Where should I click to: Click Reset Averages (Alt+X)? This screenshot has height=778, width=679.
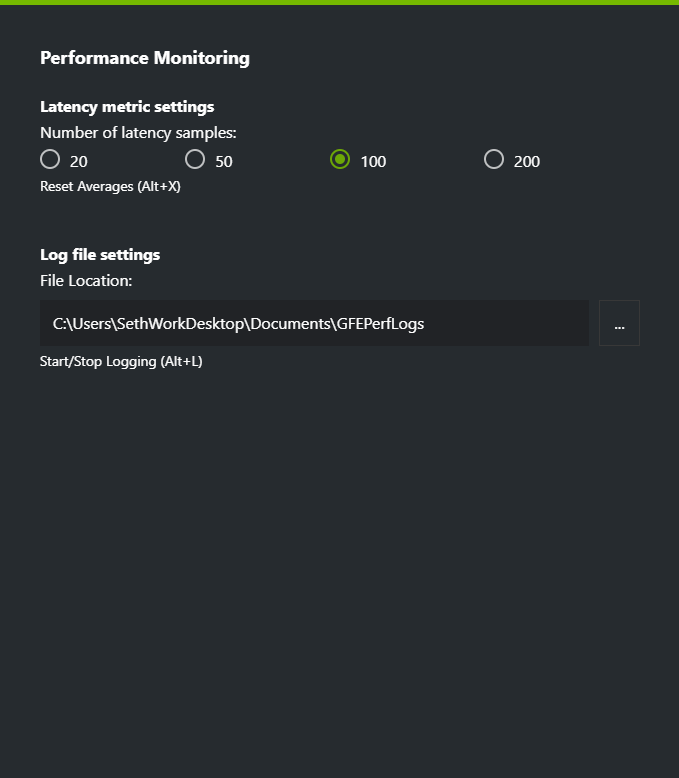[x=110, y=186]
